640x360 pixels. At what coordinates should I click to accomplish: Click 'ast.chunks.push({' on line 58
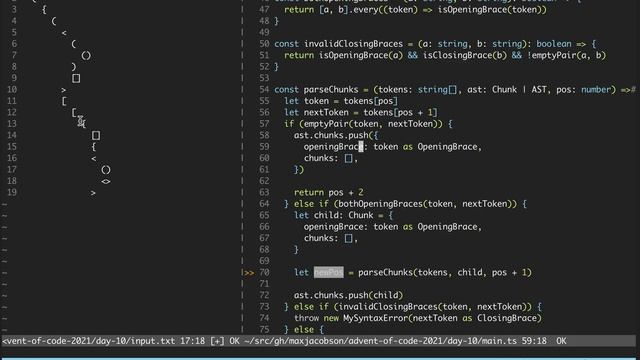[336, 136]
